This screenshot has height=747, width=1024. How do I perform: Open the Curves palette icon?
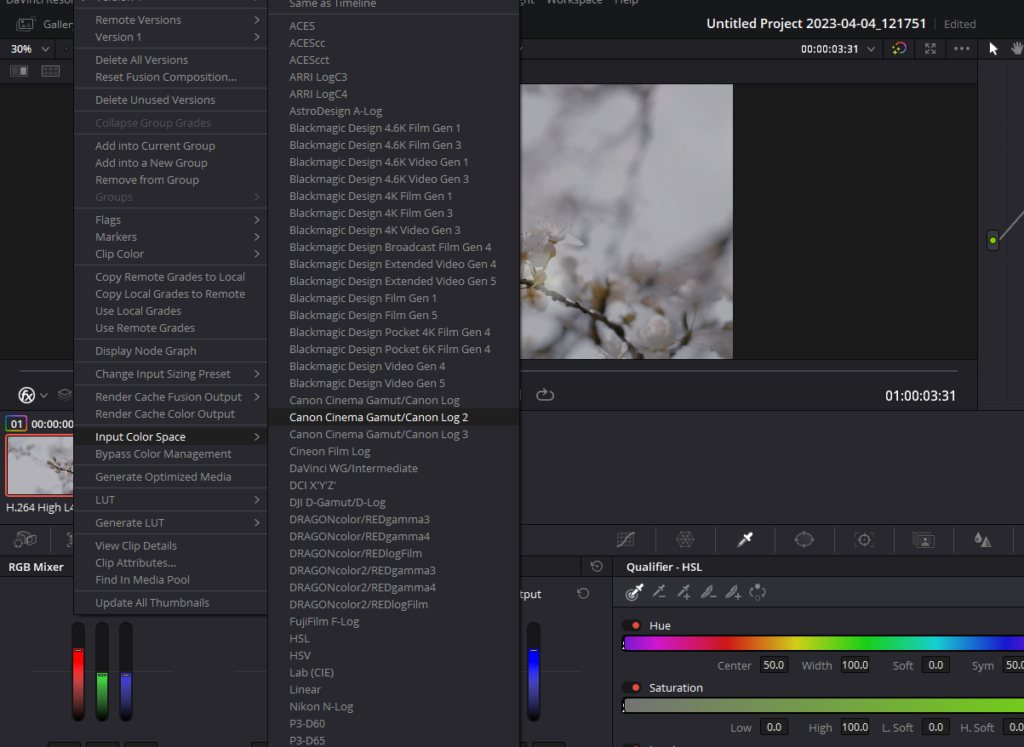pyautogui.click(x=626, y=539)
